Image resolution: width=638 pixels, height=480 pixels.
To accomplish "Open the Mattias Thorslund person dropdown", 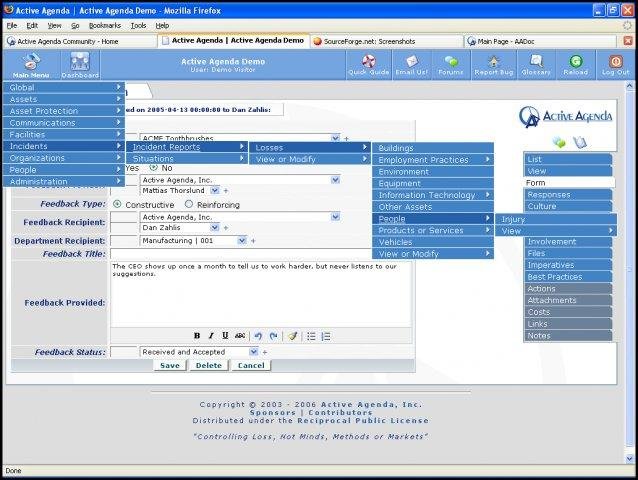I will (x=214, y=190).
